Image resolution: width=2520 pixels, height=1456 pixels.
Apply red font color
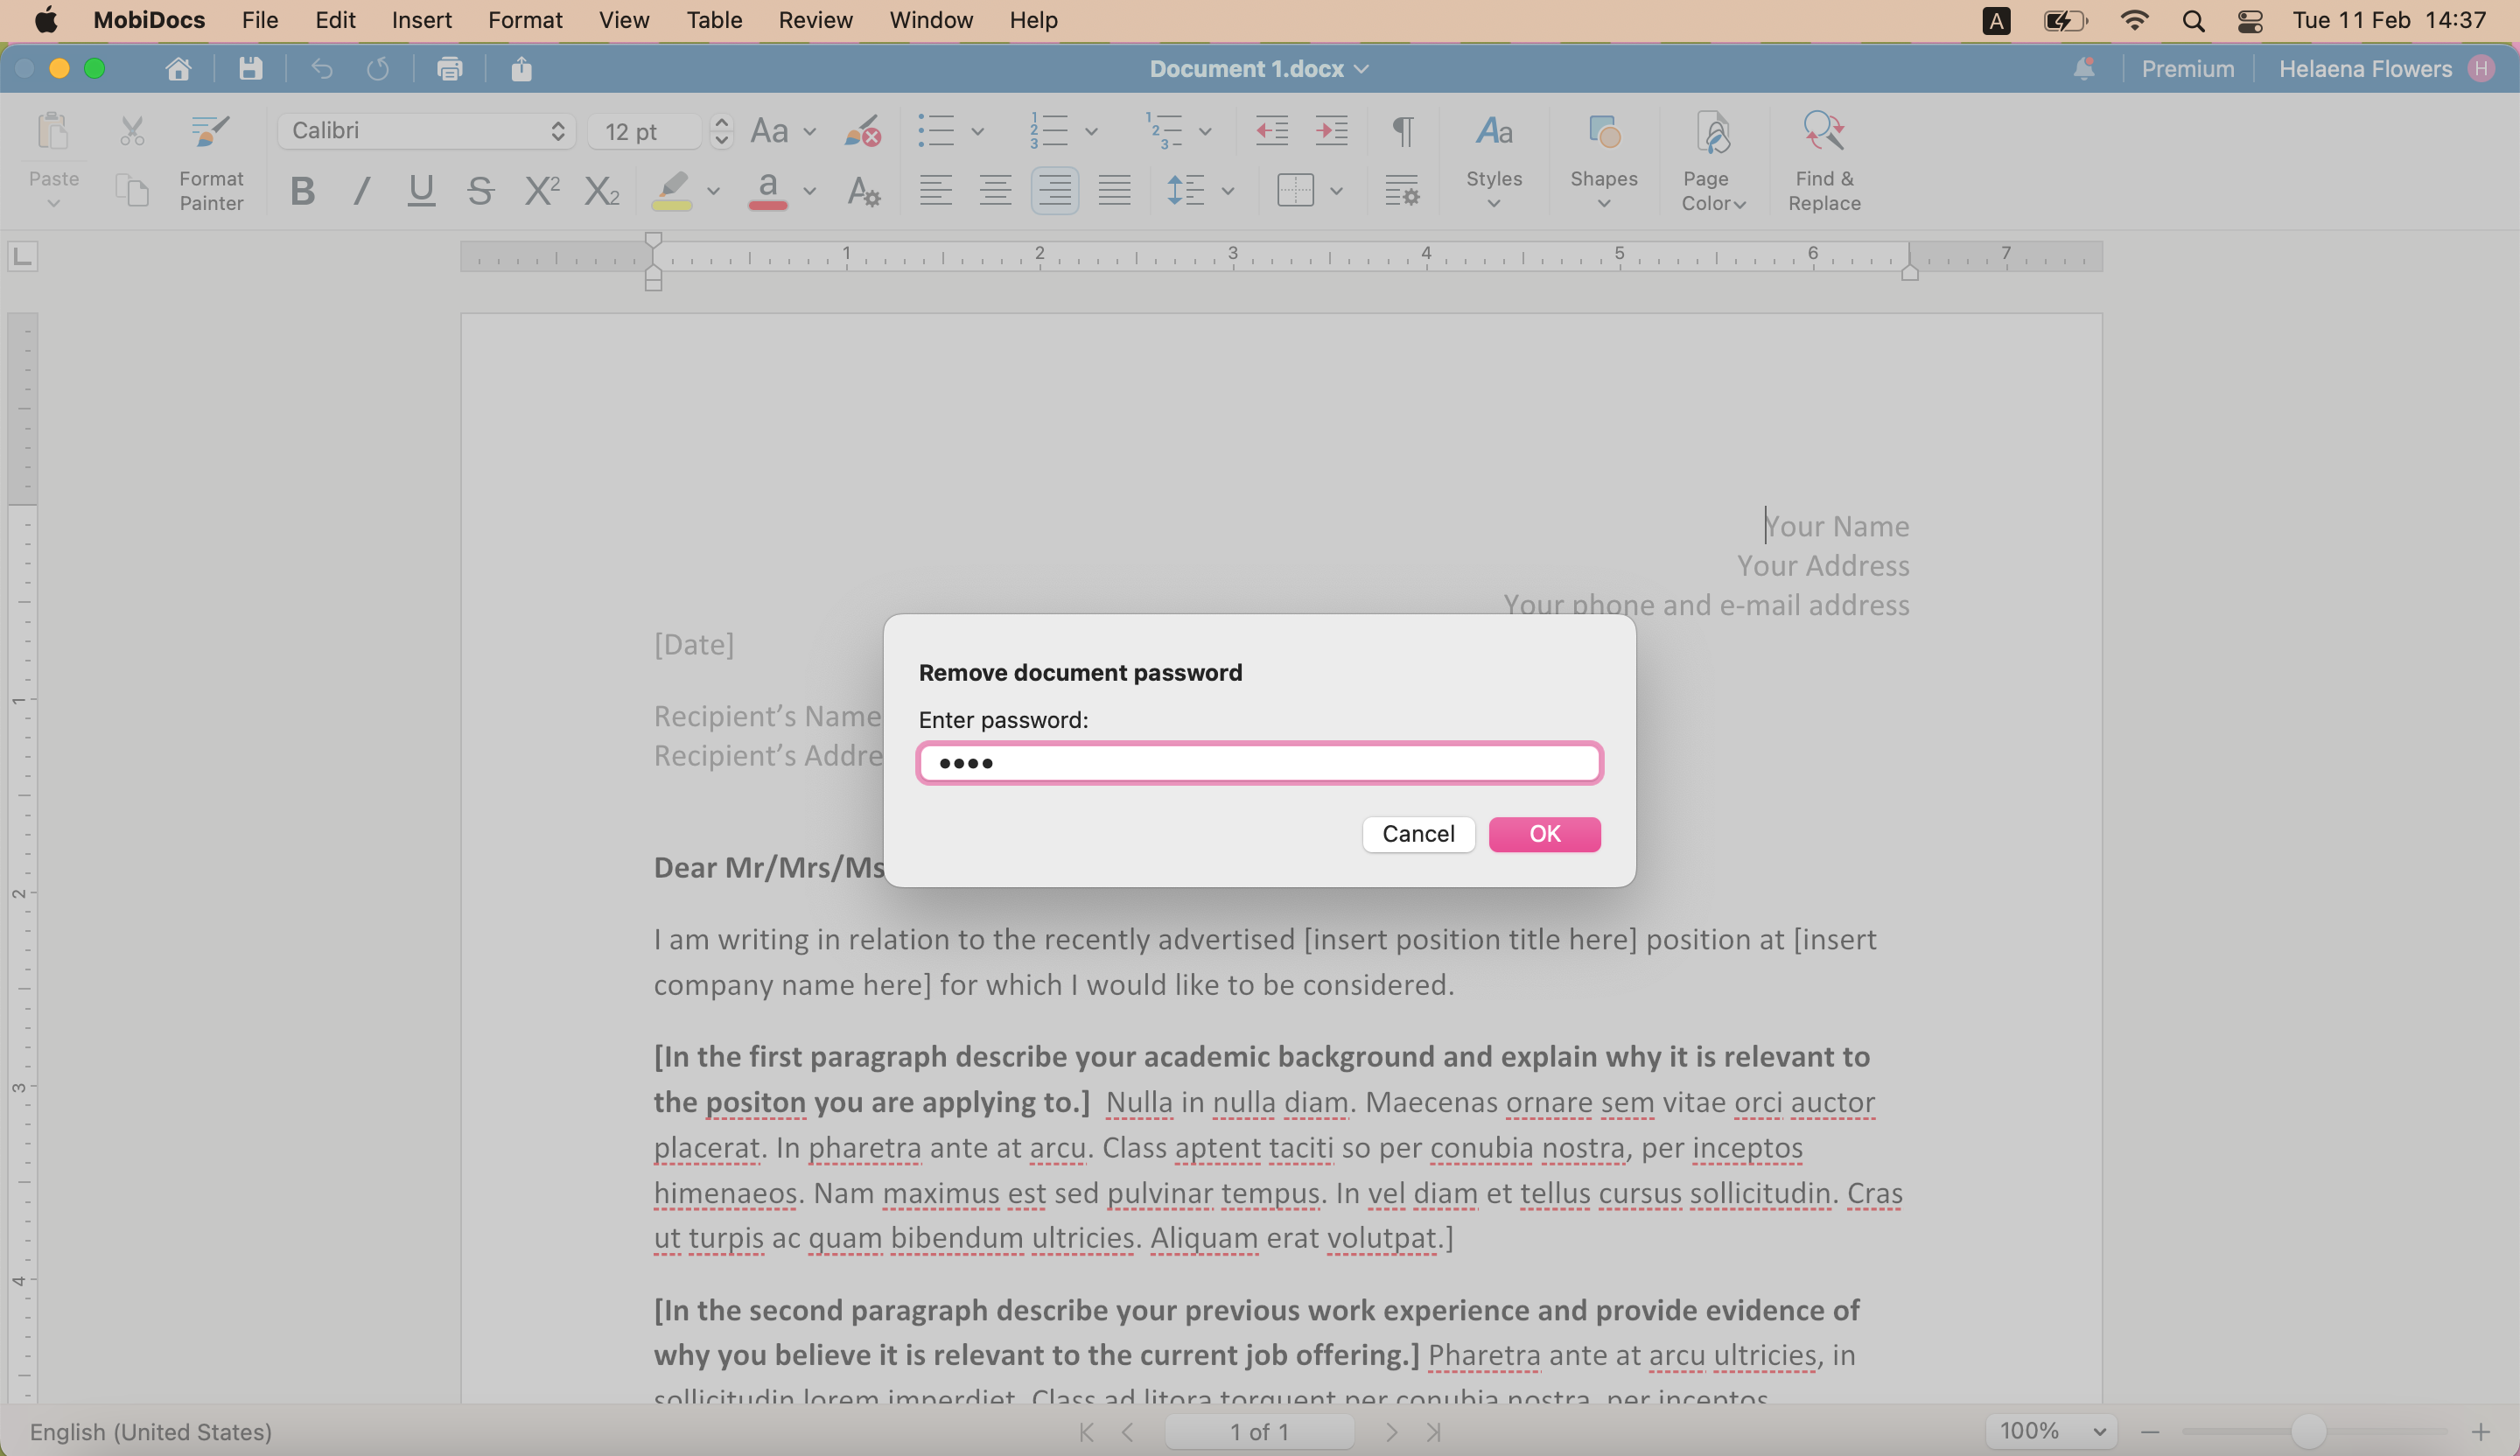[x=768, y=190]
